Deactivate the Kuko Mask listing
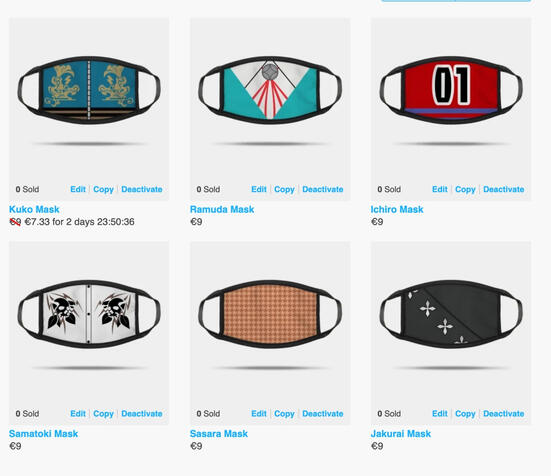 (142, 189)
